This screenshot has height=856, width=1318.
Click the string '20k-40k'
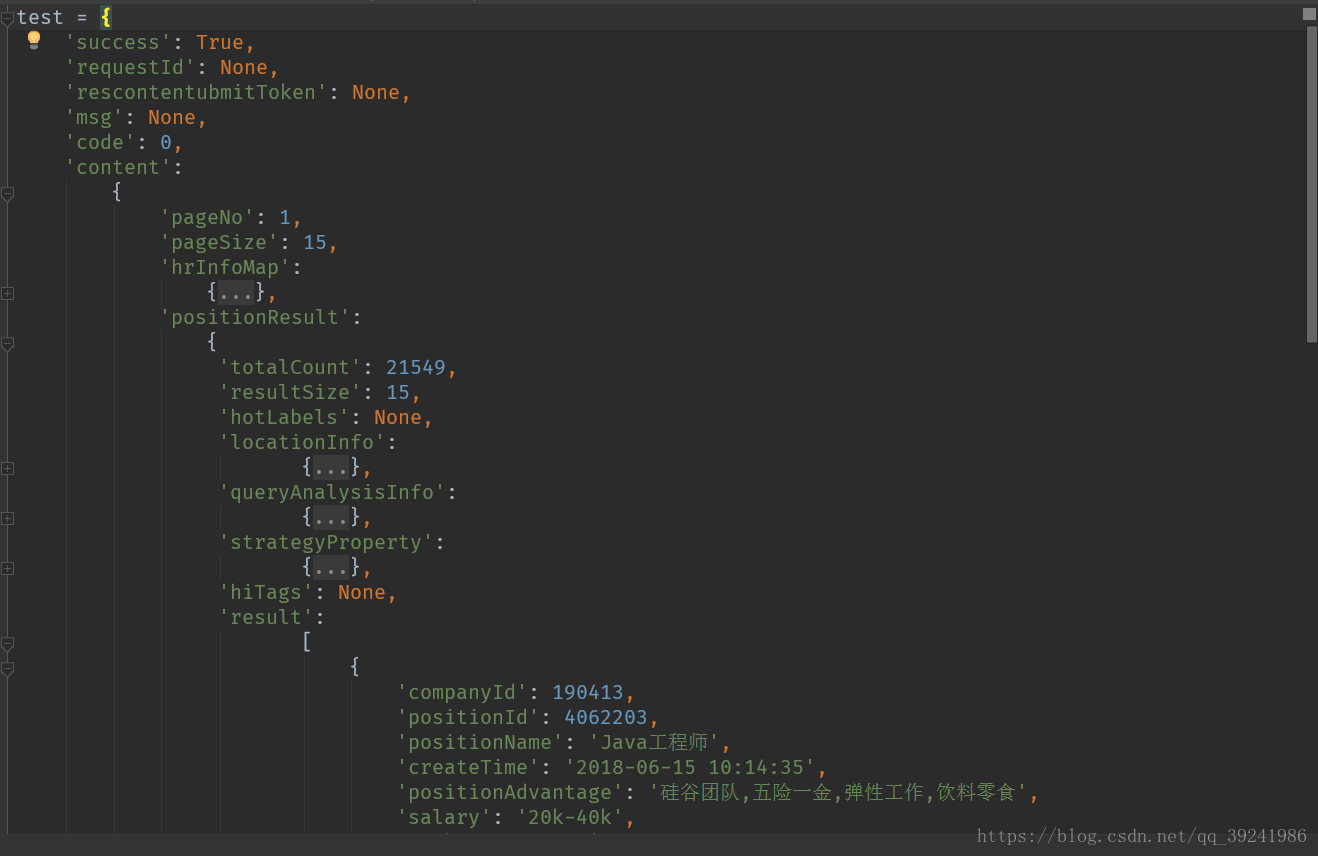click(x=570, y=817)
